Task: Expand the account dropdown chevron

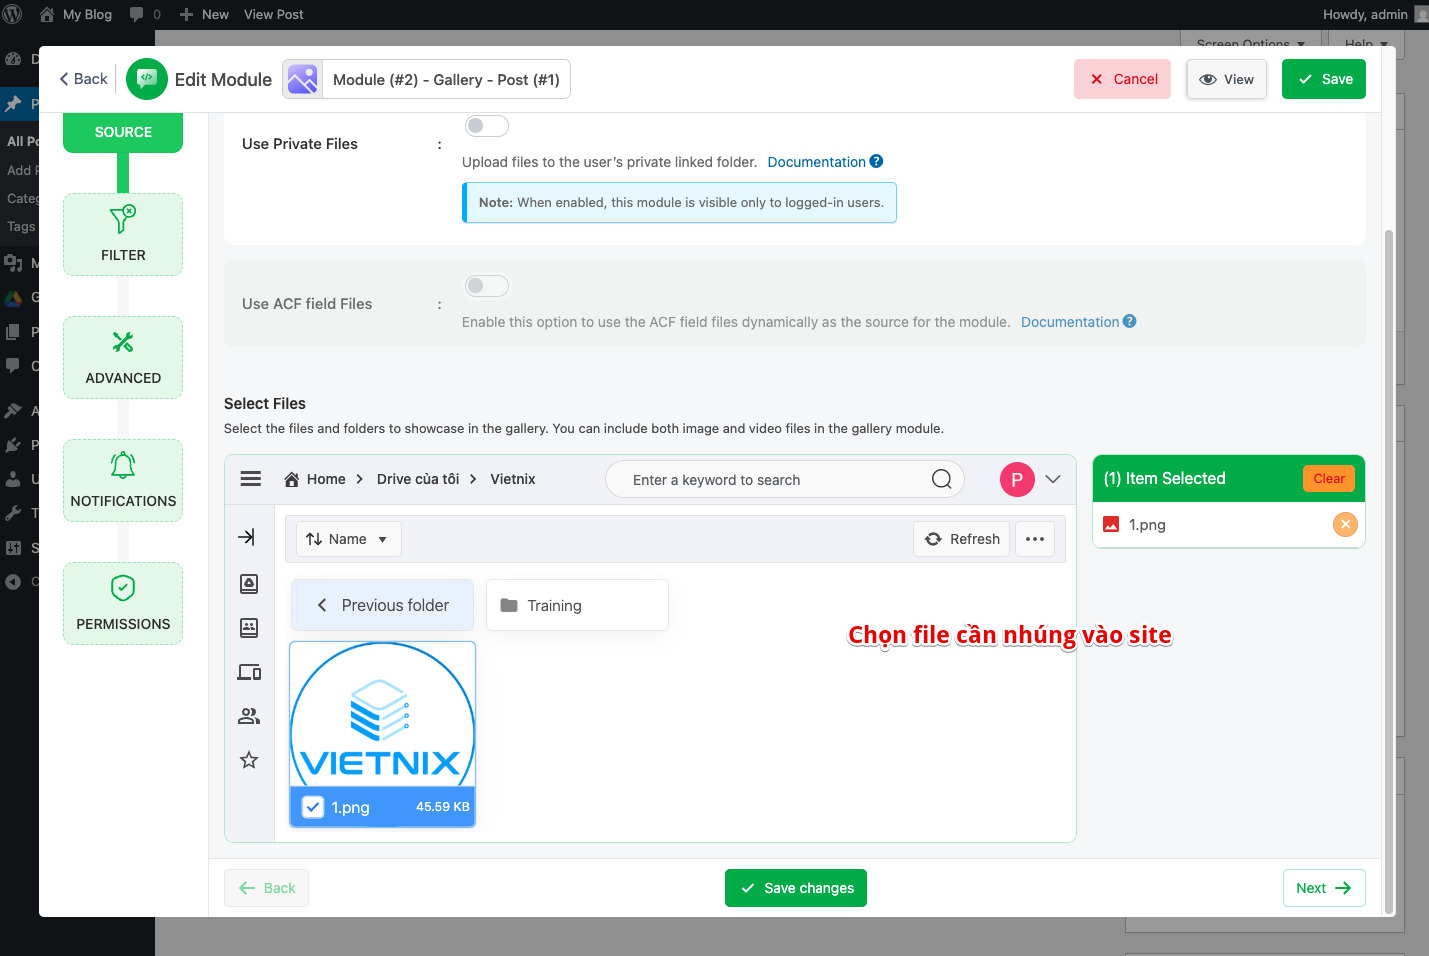Action: click(1053, 479)
